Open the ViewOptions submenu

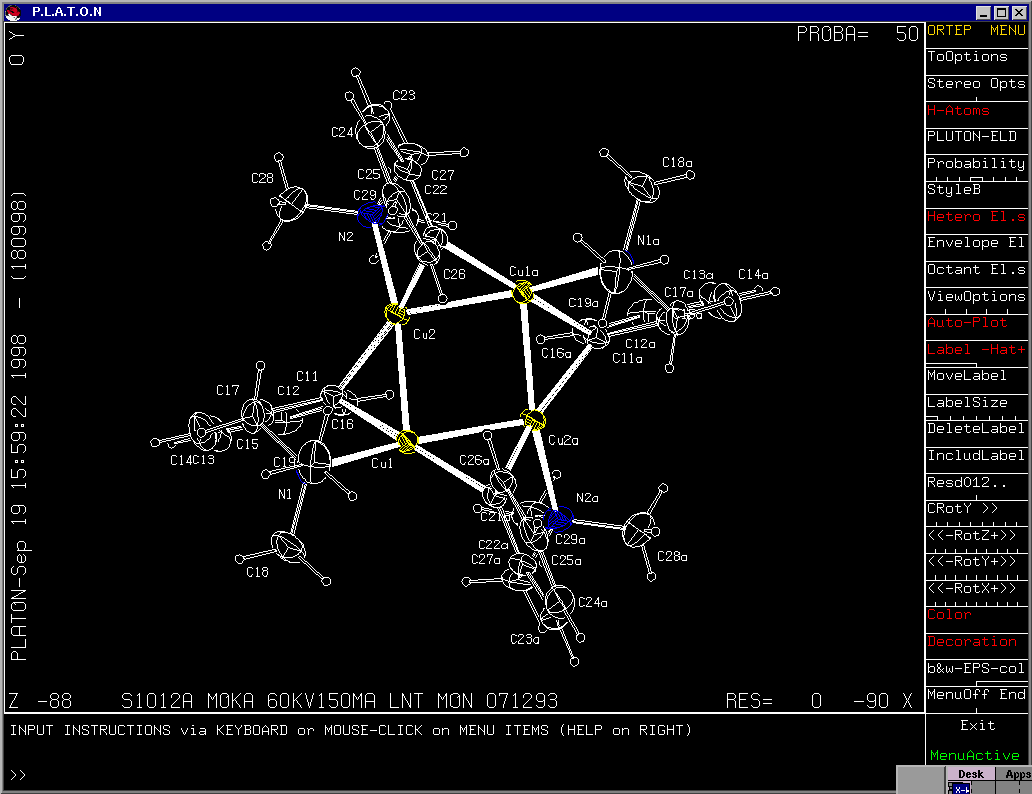(976, 296)
